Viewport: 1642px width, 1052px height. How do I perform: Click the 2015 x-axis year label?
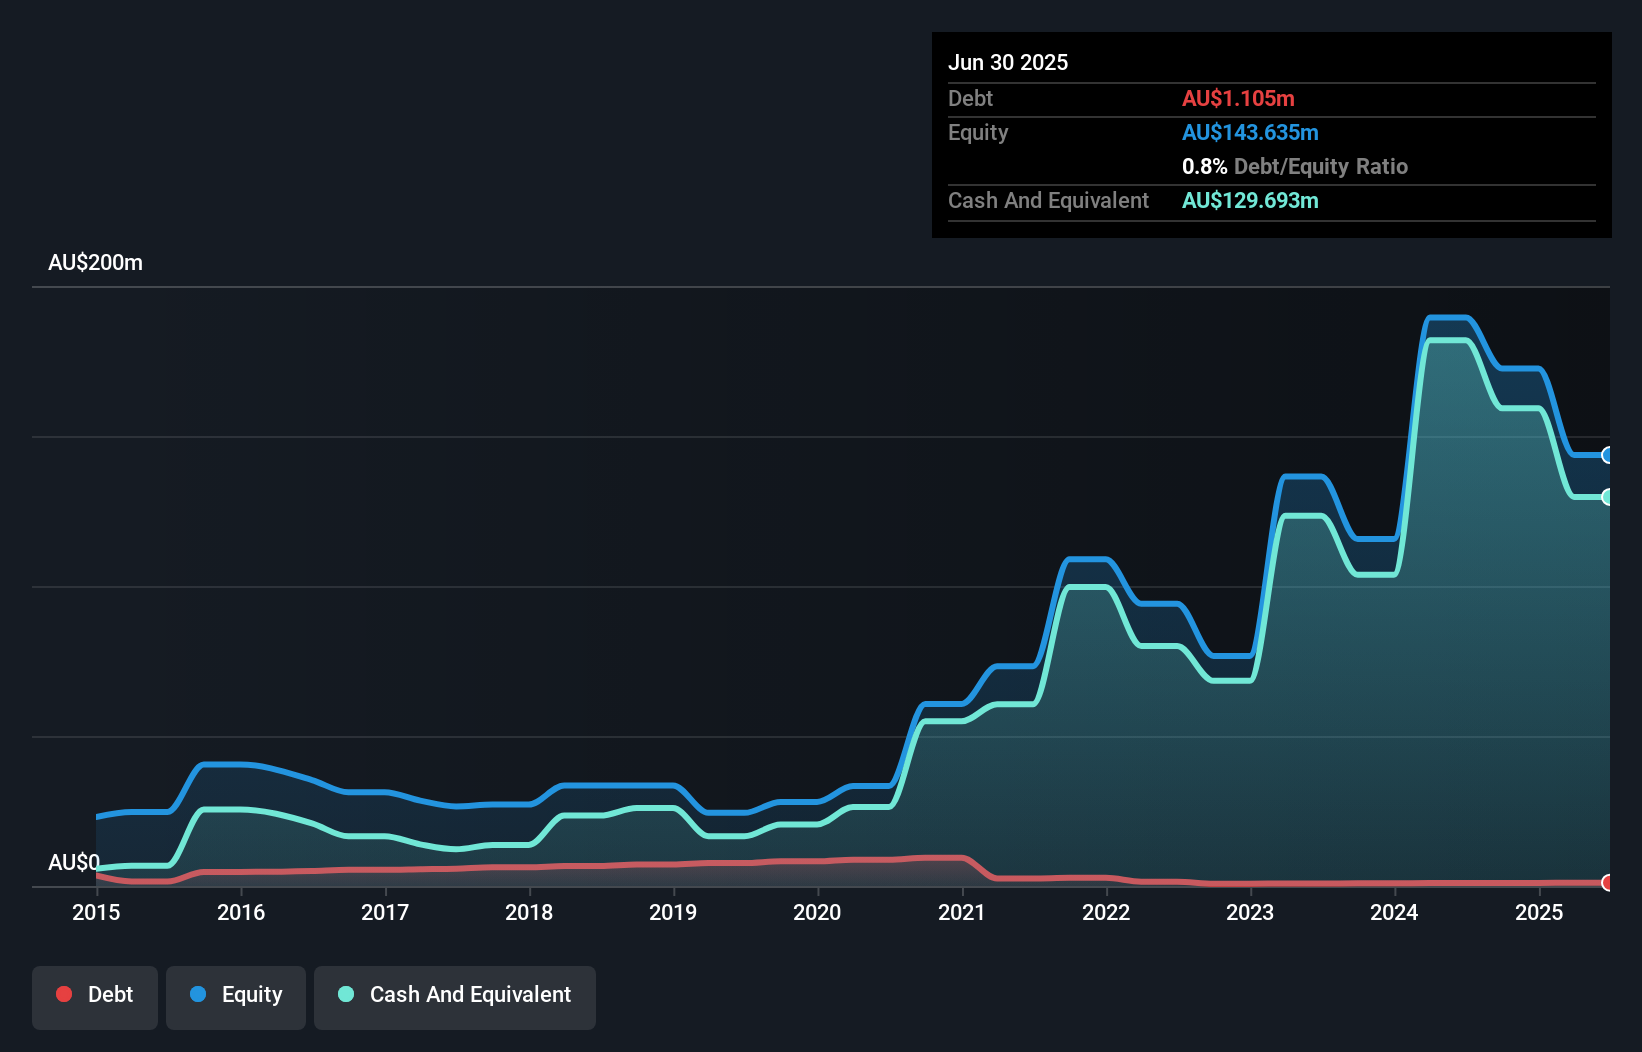coord(96,912)
